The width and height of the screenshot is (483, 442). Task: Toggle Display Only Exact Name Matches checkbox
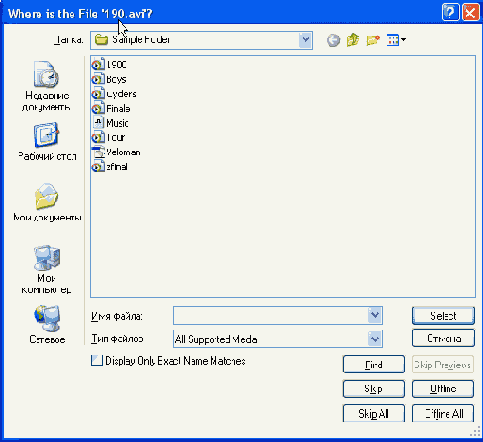97,361
